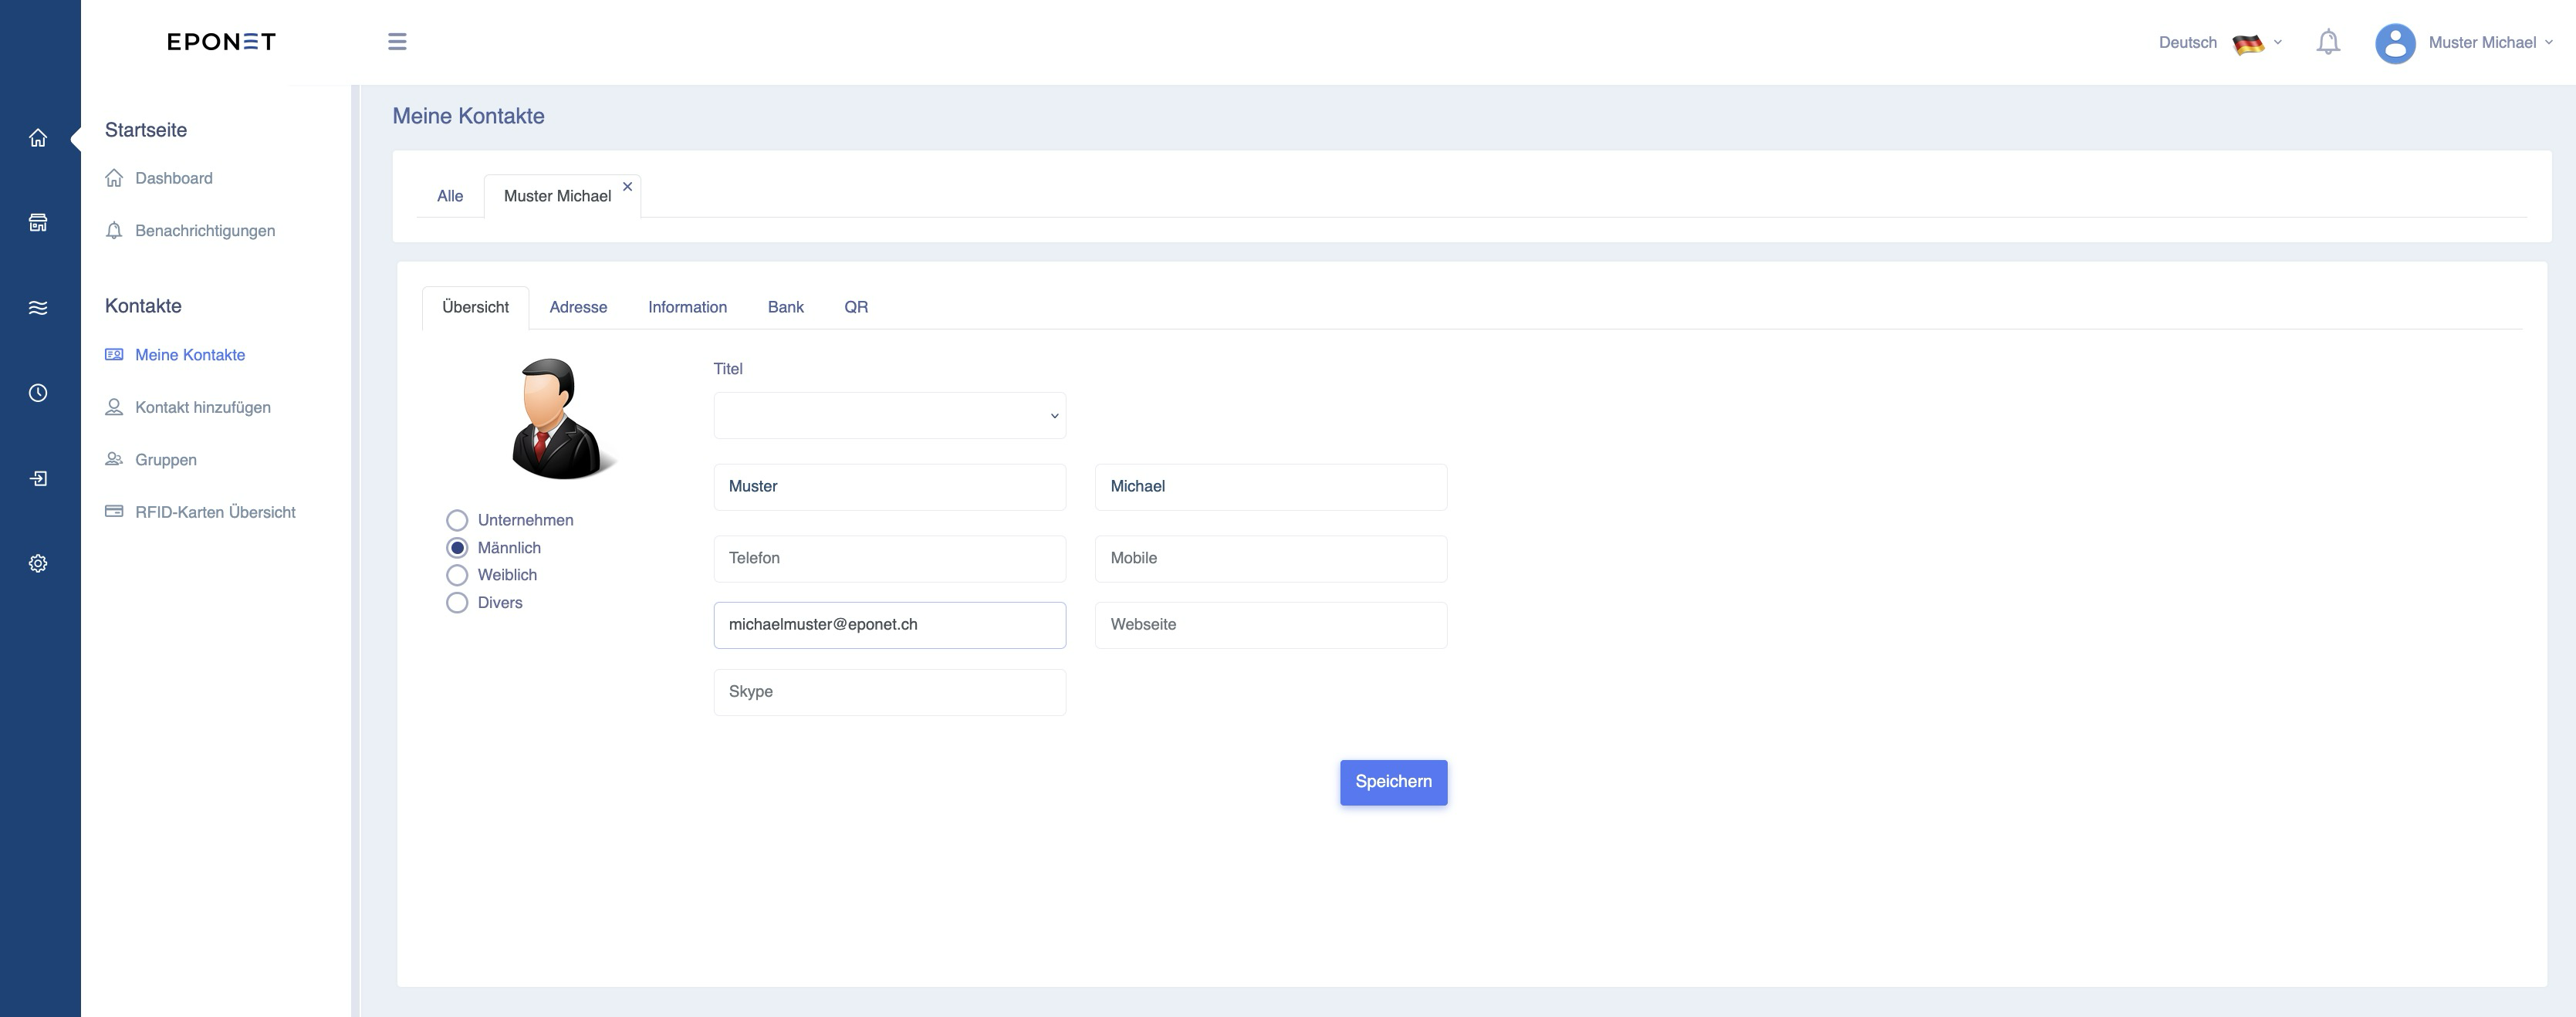Switch to the Adresse tab

pos(578,307)
